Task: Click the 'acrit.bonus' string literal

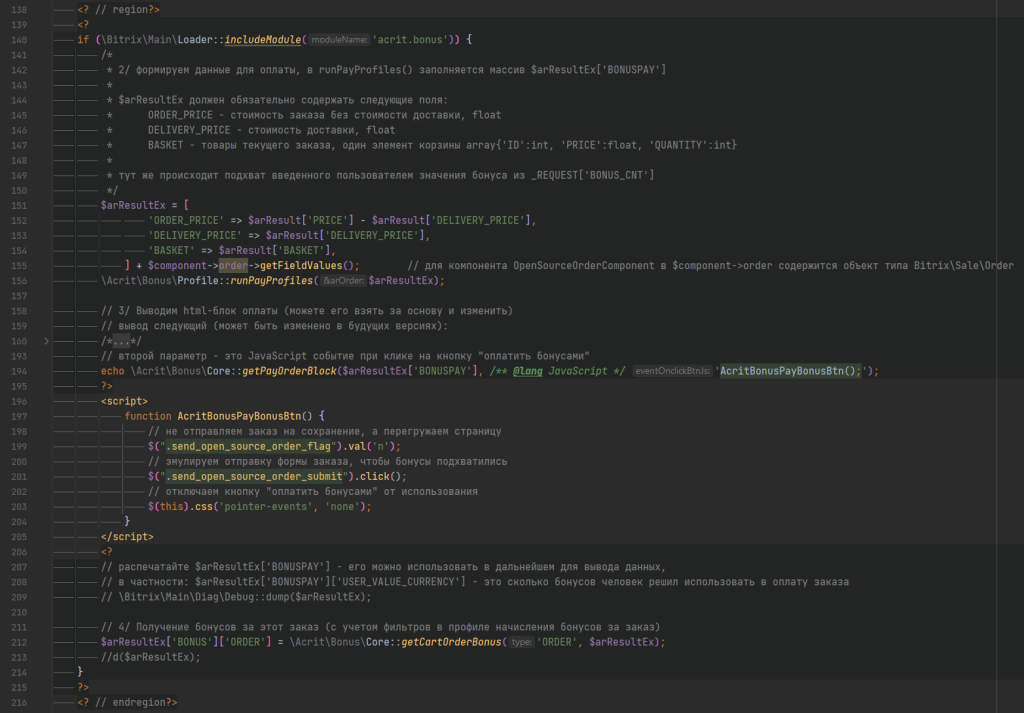Action: tap(410, 40)
